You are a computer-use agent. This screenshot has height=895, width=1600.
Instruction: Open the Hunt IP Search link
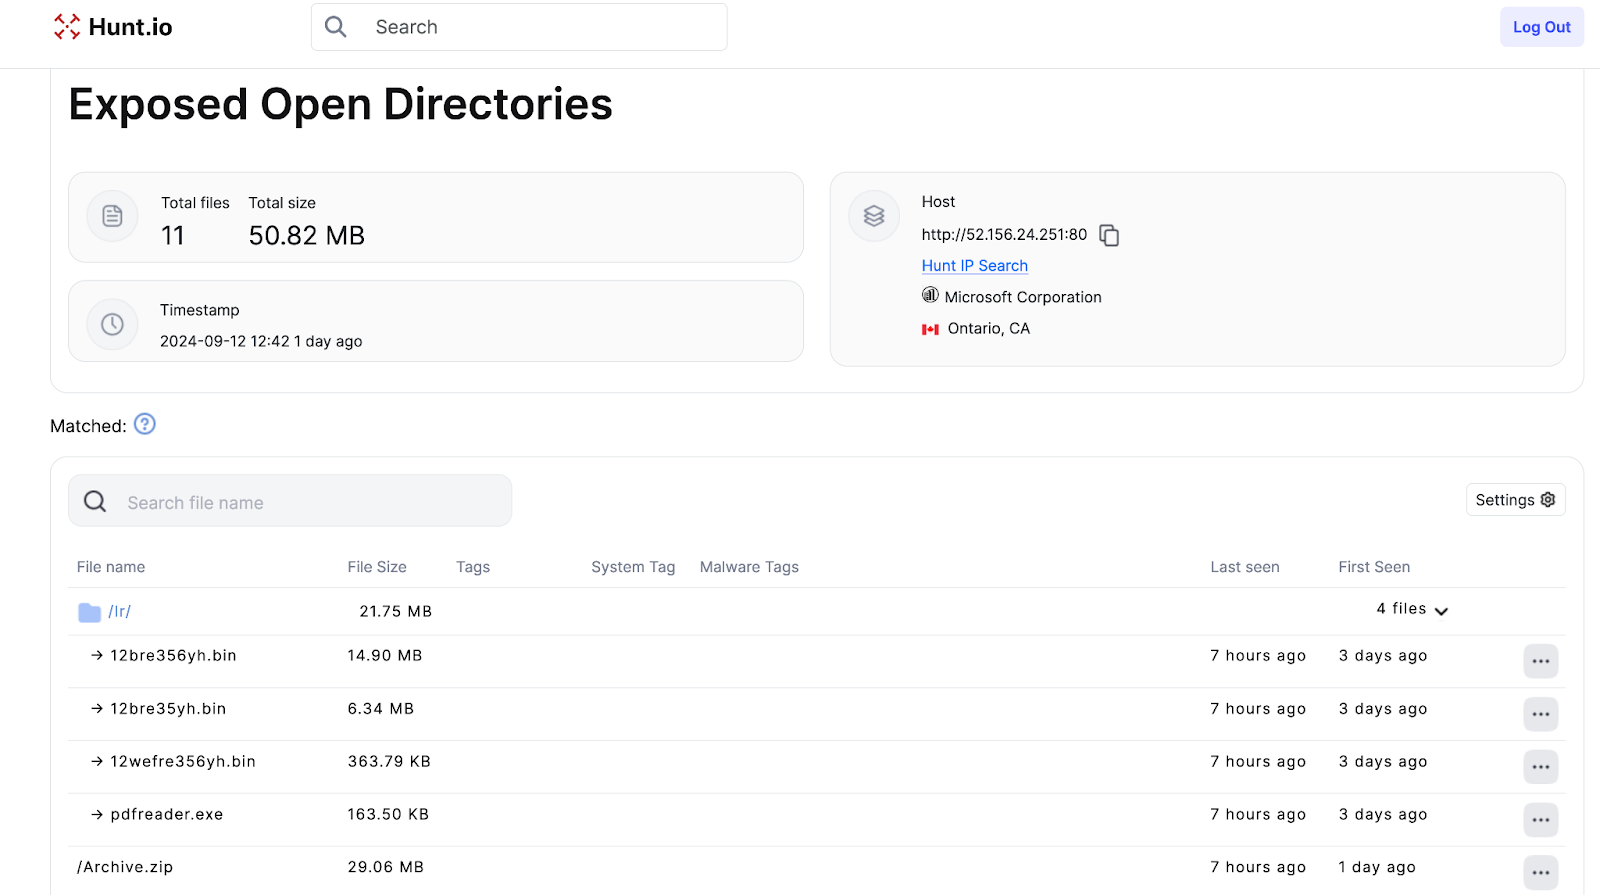pos(974,266)
